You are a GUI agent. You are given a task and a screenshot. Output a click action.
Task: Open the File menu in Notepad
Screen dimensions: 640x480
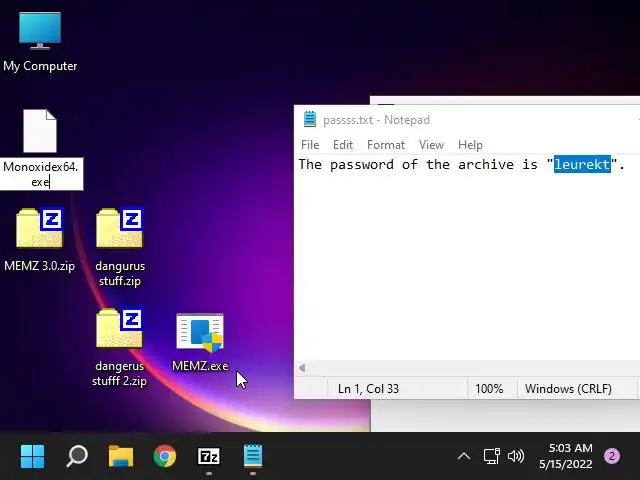pyautogui.click(x=310, y=145)
